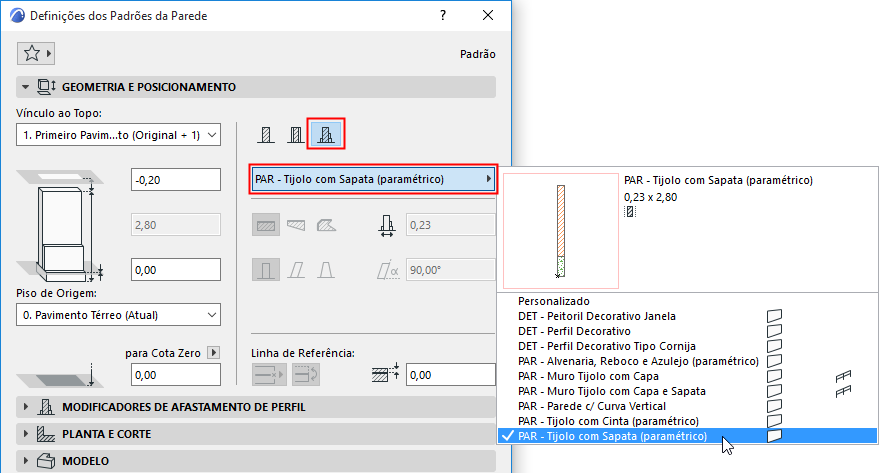The width and height of the screenshot is (880, 473).
Task: Expand the Planta e Corte section
Action: tap(25, 434)
